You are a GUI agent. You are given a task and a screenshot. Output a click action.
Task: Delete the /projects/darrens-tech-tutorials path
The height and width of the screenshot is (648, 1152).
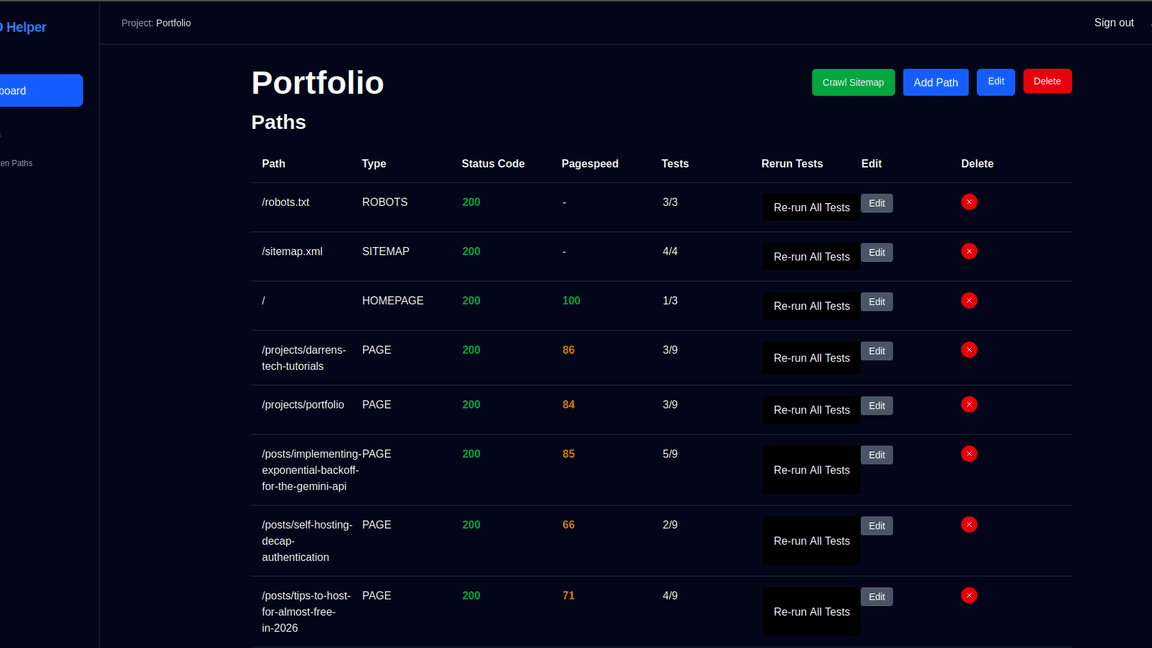pos(969,350)
